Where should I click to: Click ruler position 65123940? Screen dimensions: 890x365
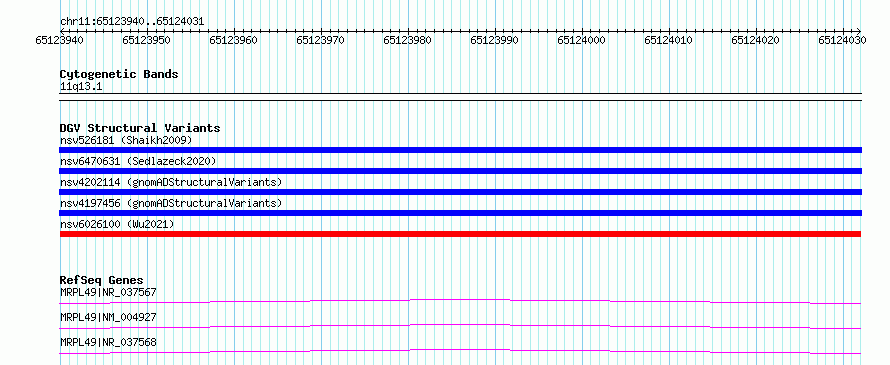60,40
